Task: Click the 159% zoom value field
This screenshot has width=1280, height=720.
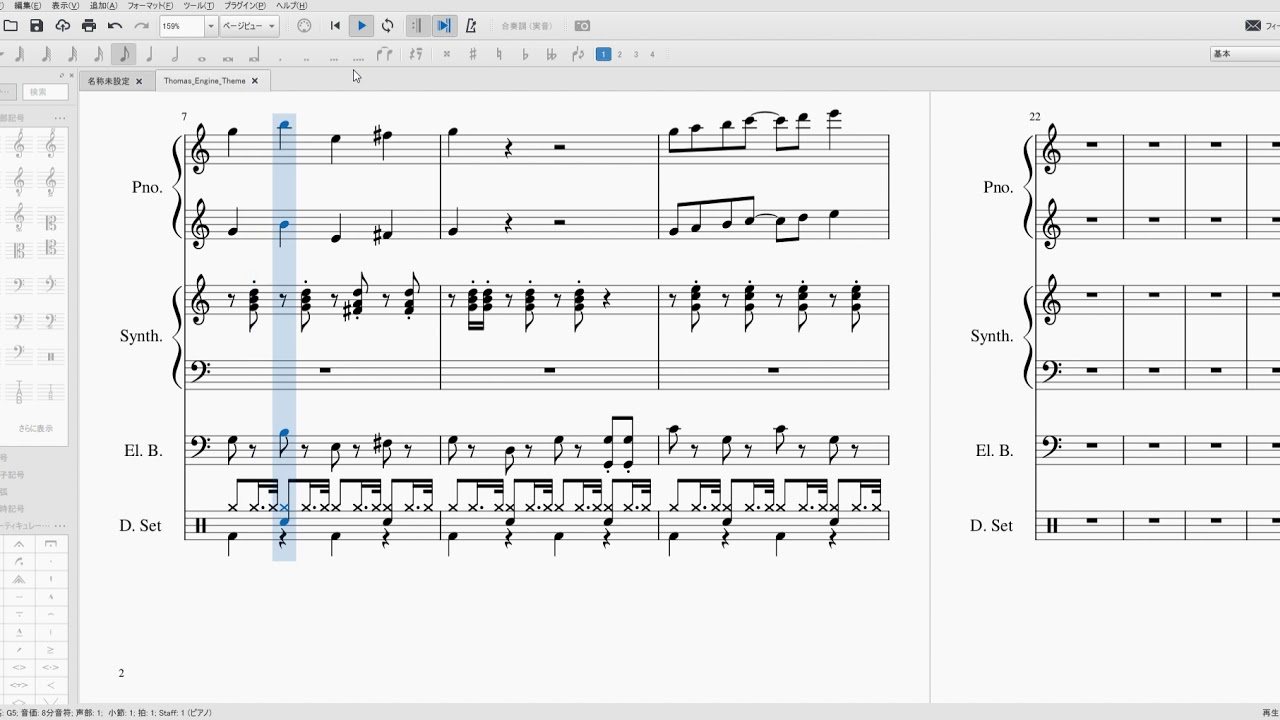Action: (x=182, y=26)
